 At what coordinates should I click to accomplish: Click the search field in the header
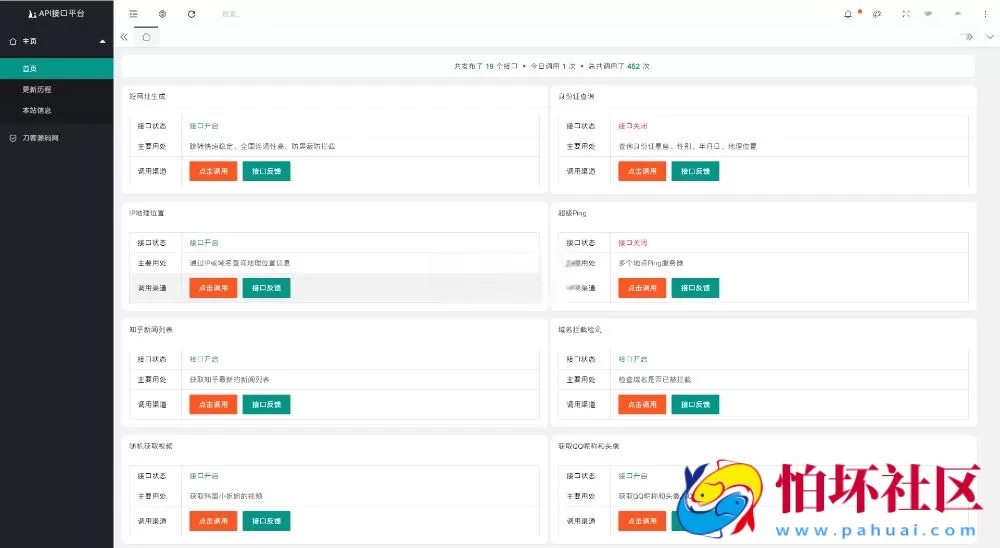coord(231,14)
